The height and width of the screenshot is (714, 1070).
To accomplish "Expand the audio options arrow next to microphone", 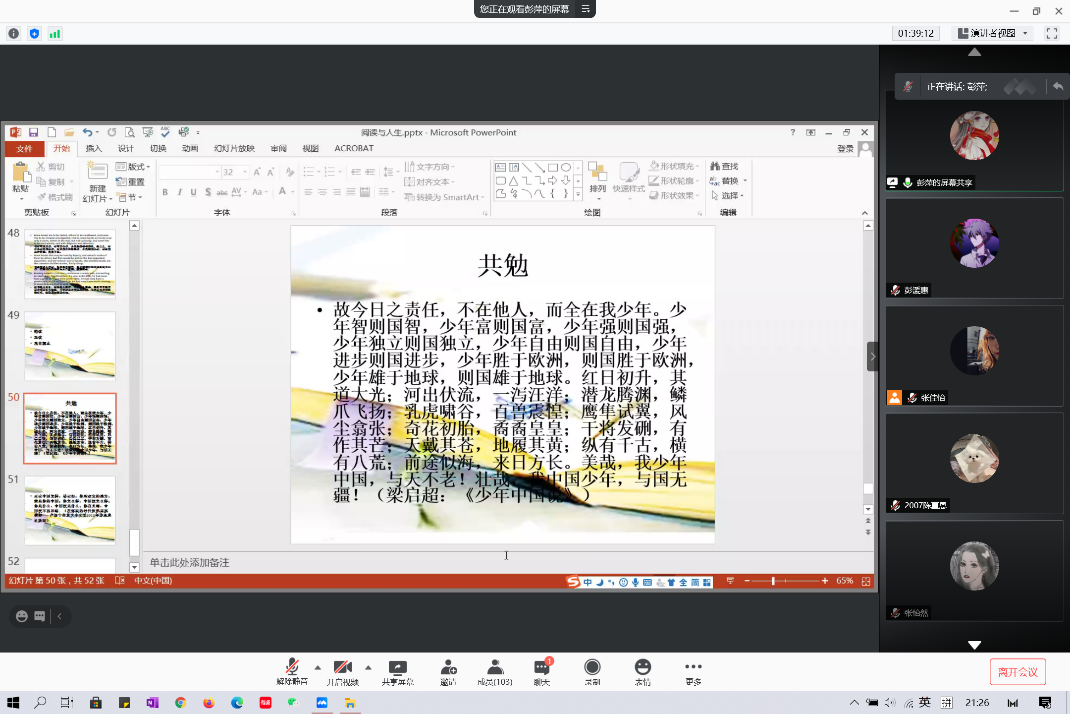I will (318, 667).
